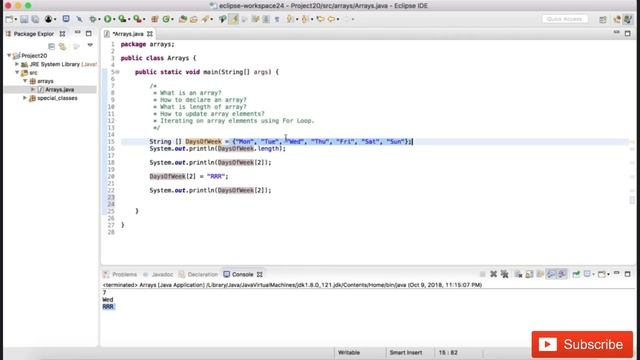This screenshot has height=360, width=640.
Task: Minimize the Package Explorer panel
Action: (77, 33)
